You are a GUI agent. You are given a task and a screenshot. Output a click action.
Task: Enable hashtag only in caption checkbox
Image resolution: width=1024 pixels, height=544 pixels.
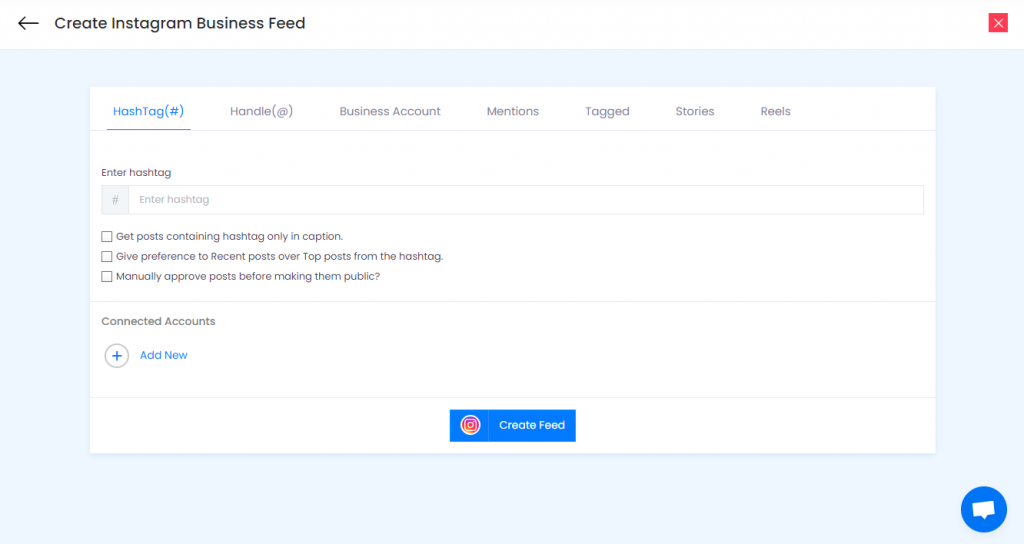[106, 236]
